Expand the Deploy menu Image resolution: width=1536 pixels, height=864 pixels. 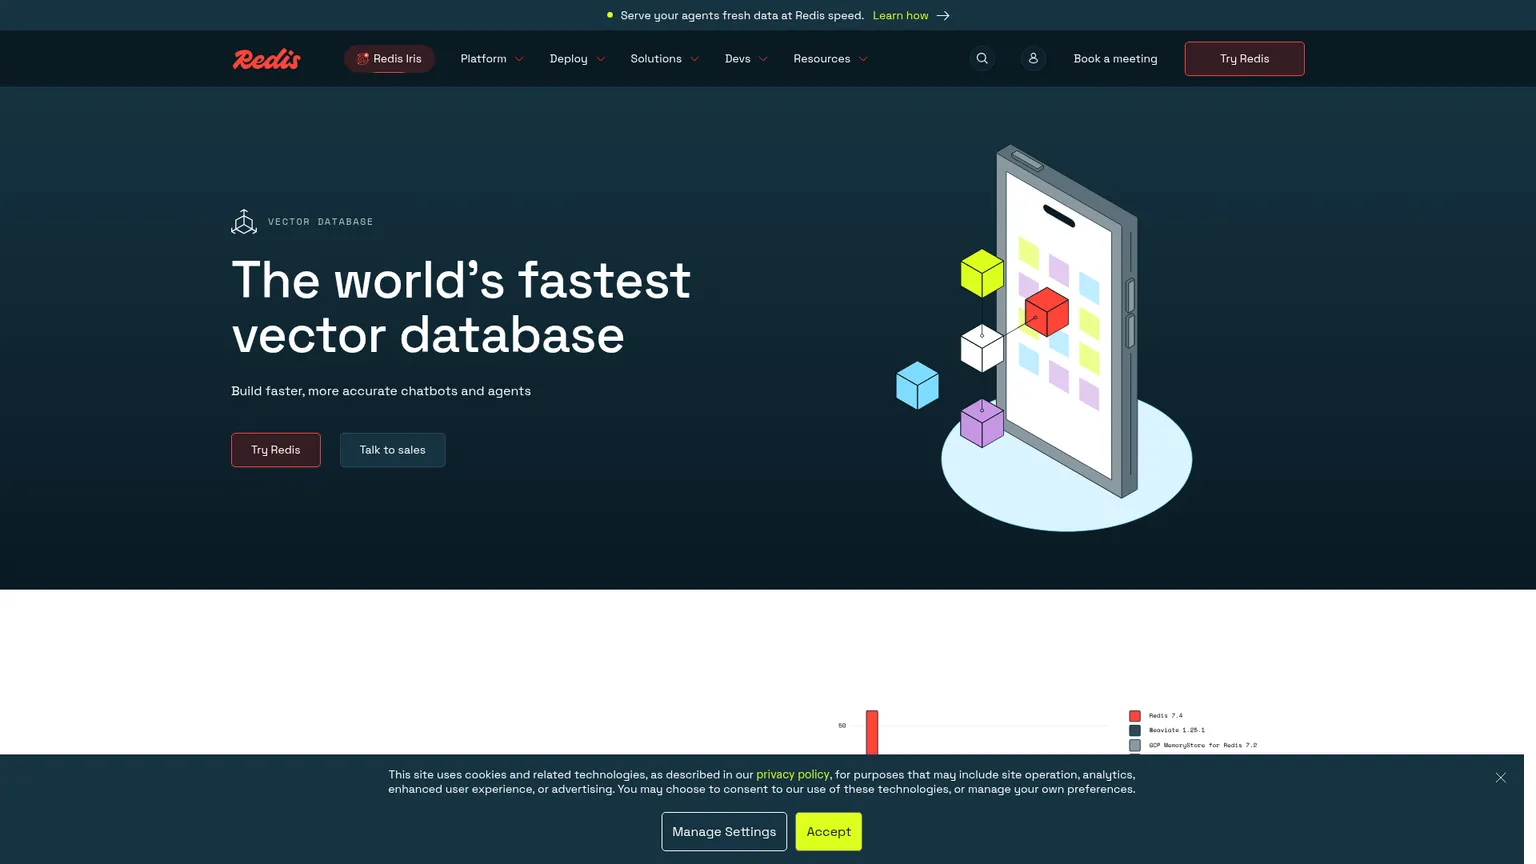click(577, 59)
